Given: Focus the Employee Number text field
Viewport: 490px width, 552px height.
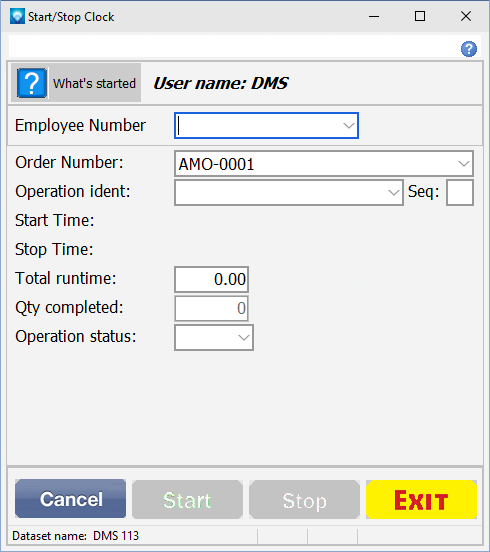Looking at the screenshot, I should click(x=259, y=125).
